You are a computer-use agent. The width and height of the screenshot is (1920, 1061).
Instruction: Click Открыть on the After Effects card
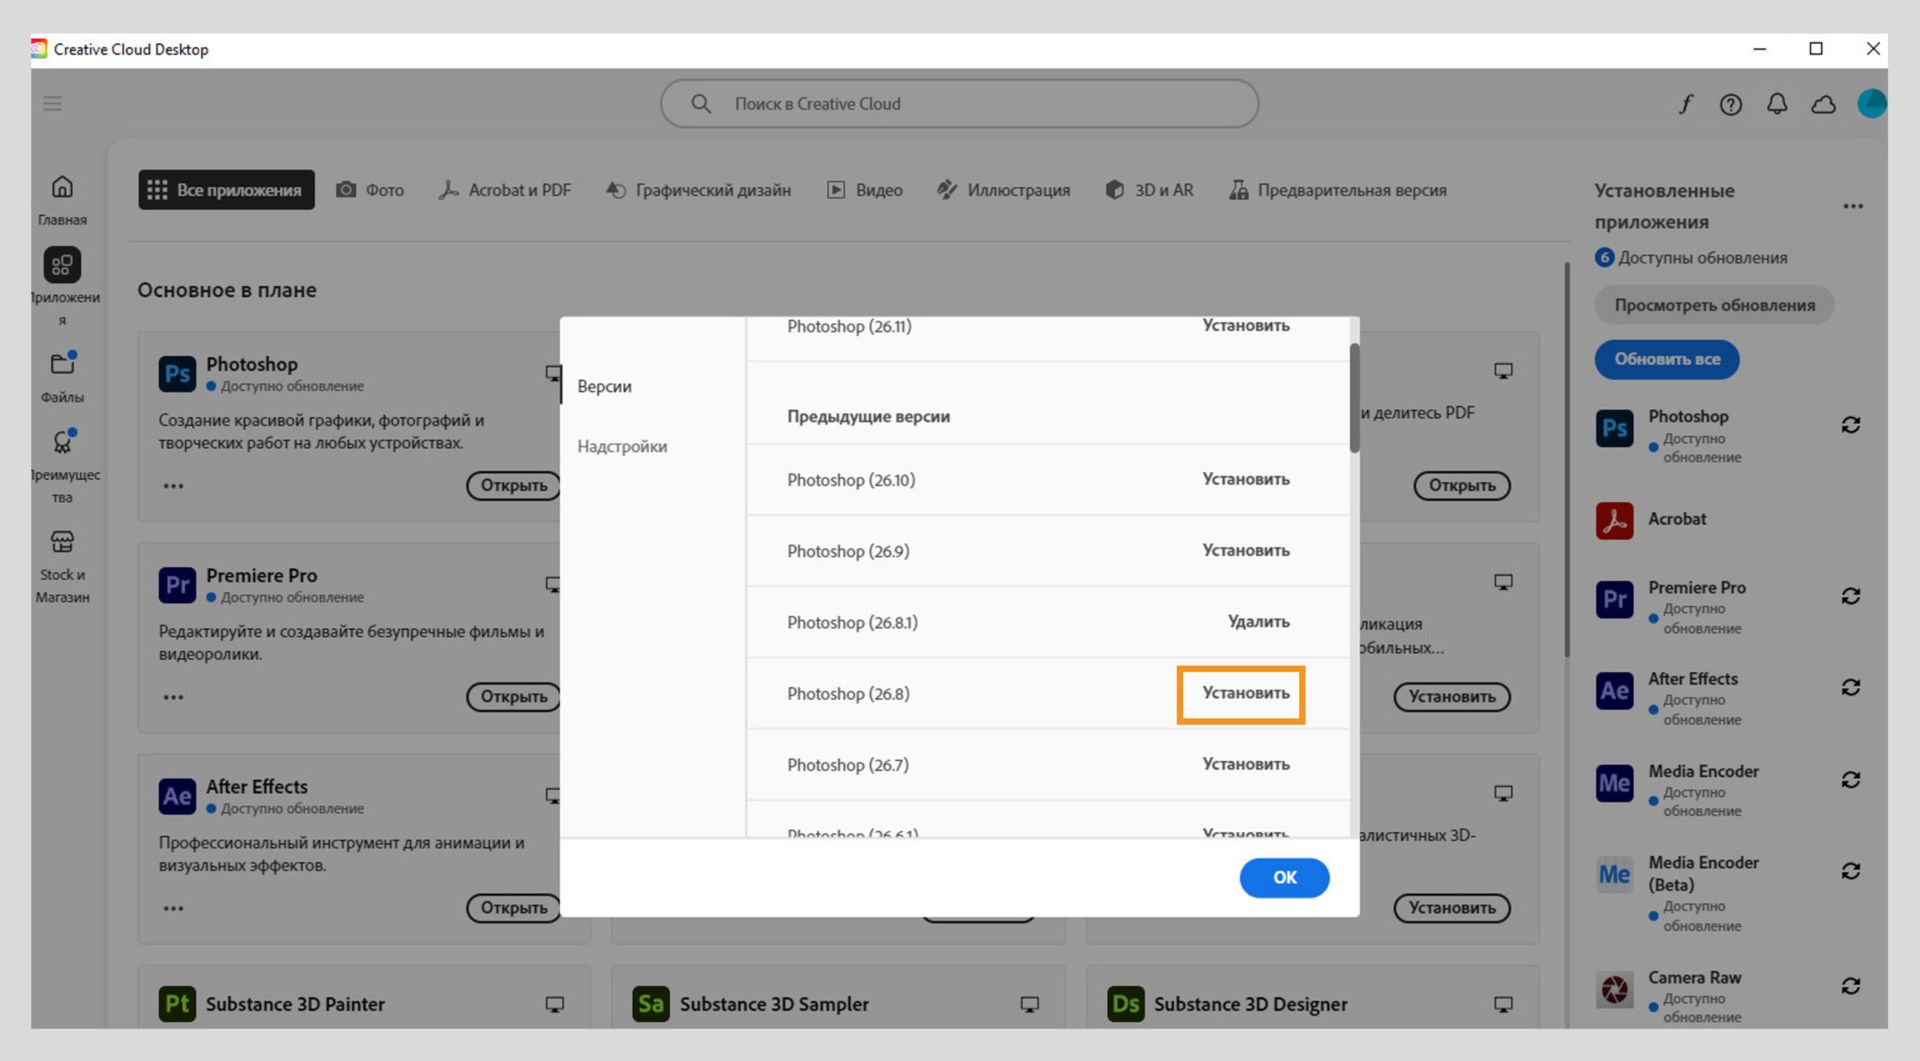(x=514, y=907)
